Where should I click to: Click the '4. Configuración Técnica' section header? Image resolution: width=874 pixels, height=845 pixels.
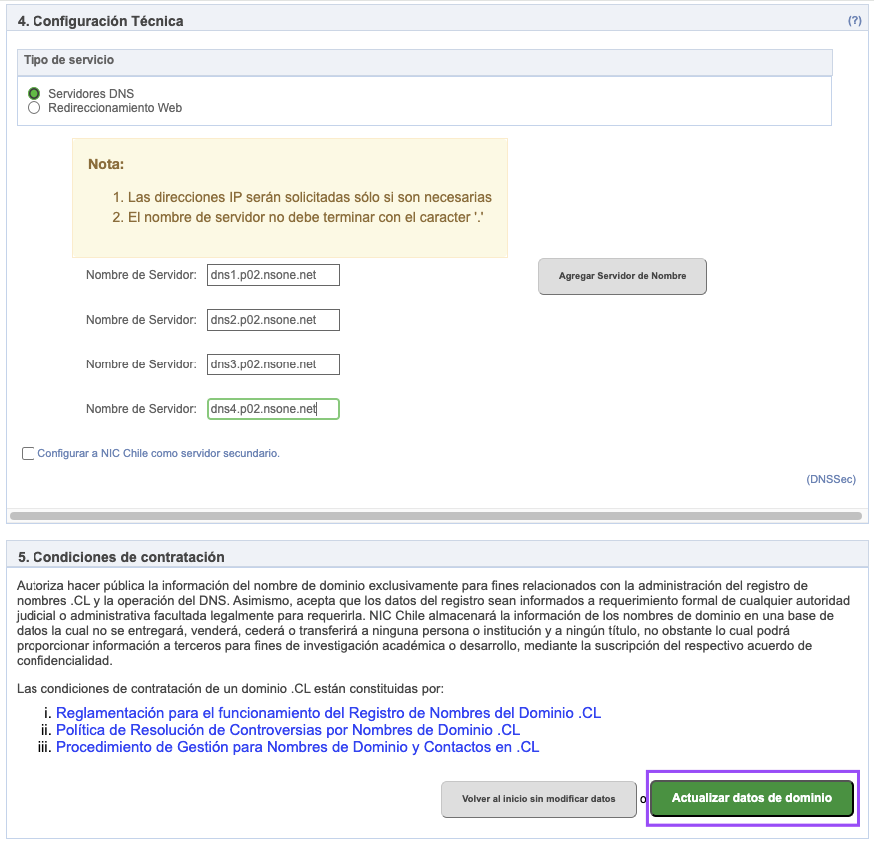100,21
